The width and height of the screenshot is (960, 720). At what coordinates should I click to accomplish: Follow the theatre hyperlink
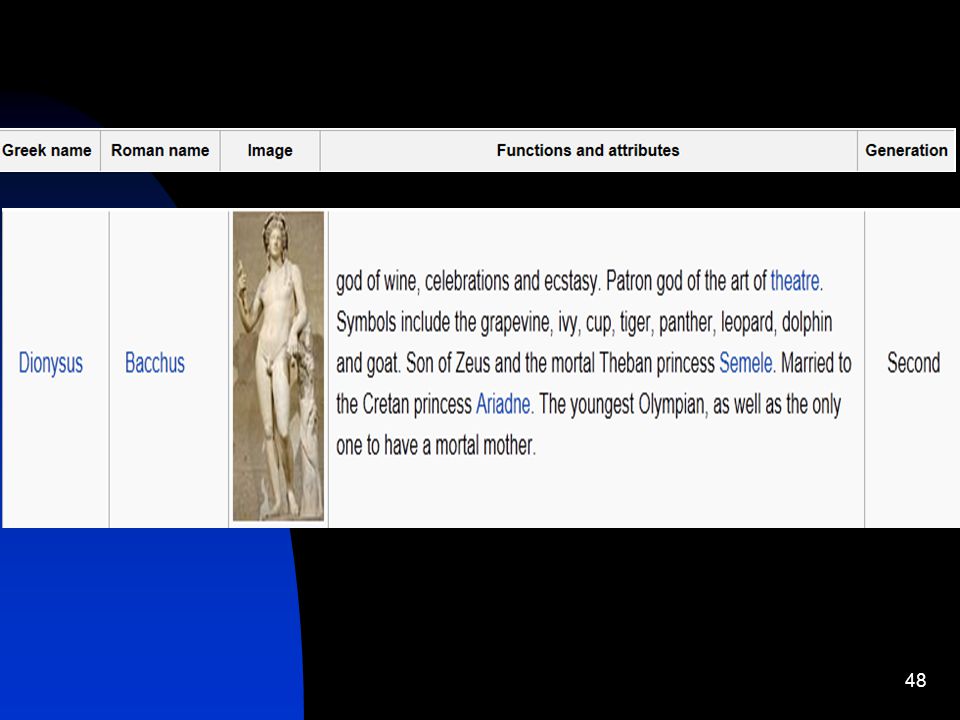(795, 281)
